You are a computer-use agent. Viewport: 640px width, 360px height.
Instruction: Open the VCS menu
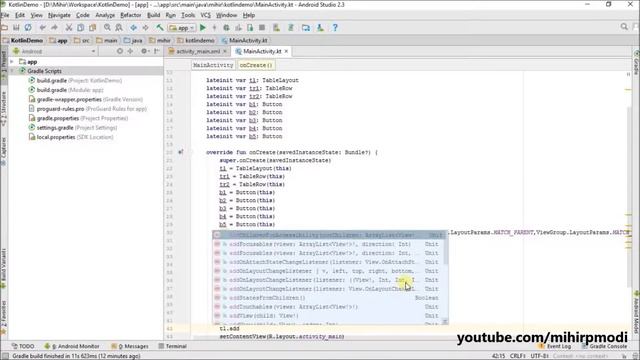(x=205, y=15)
